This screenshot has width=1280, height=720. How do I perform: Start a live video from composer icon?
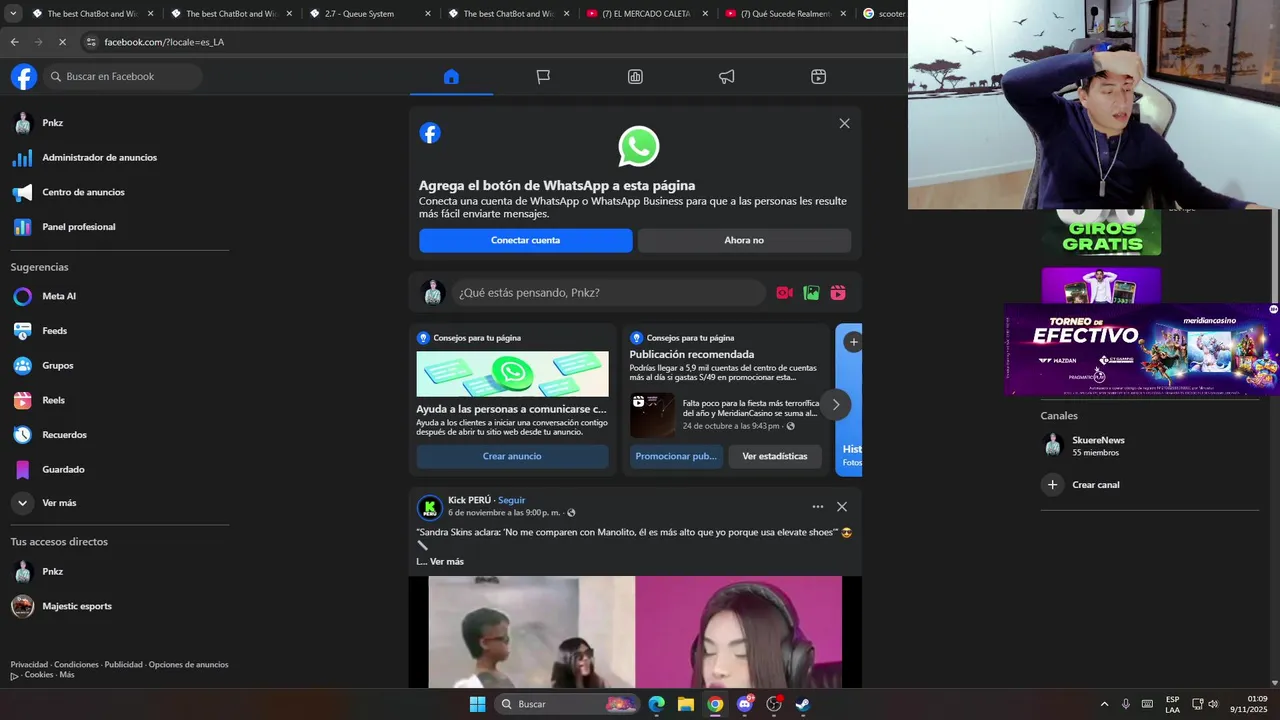point(784,293)
